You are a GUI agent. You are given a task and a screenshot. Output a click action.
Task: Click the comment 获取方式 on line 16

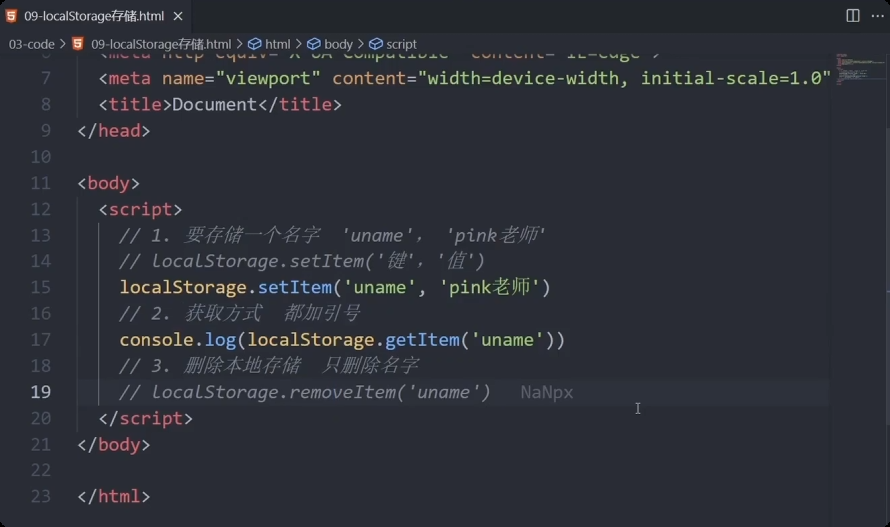coord(240,313)
